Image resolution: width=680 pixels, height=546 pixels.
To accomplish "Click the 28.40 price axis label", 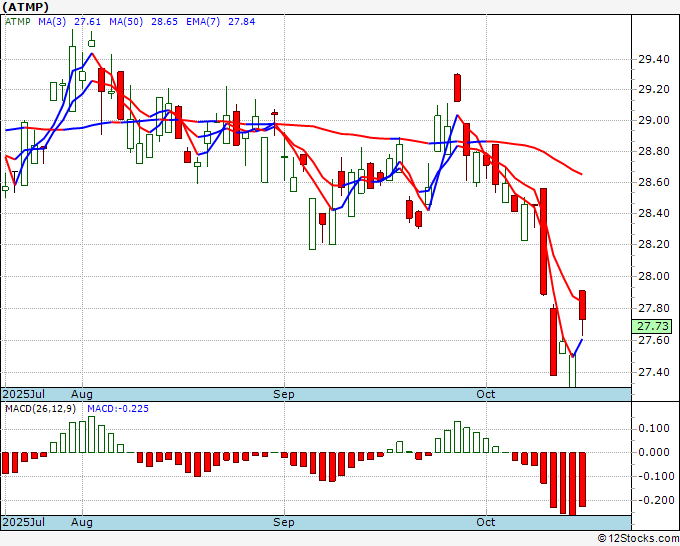I will tap(654, 213).
